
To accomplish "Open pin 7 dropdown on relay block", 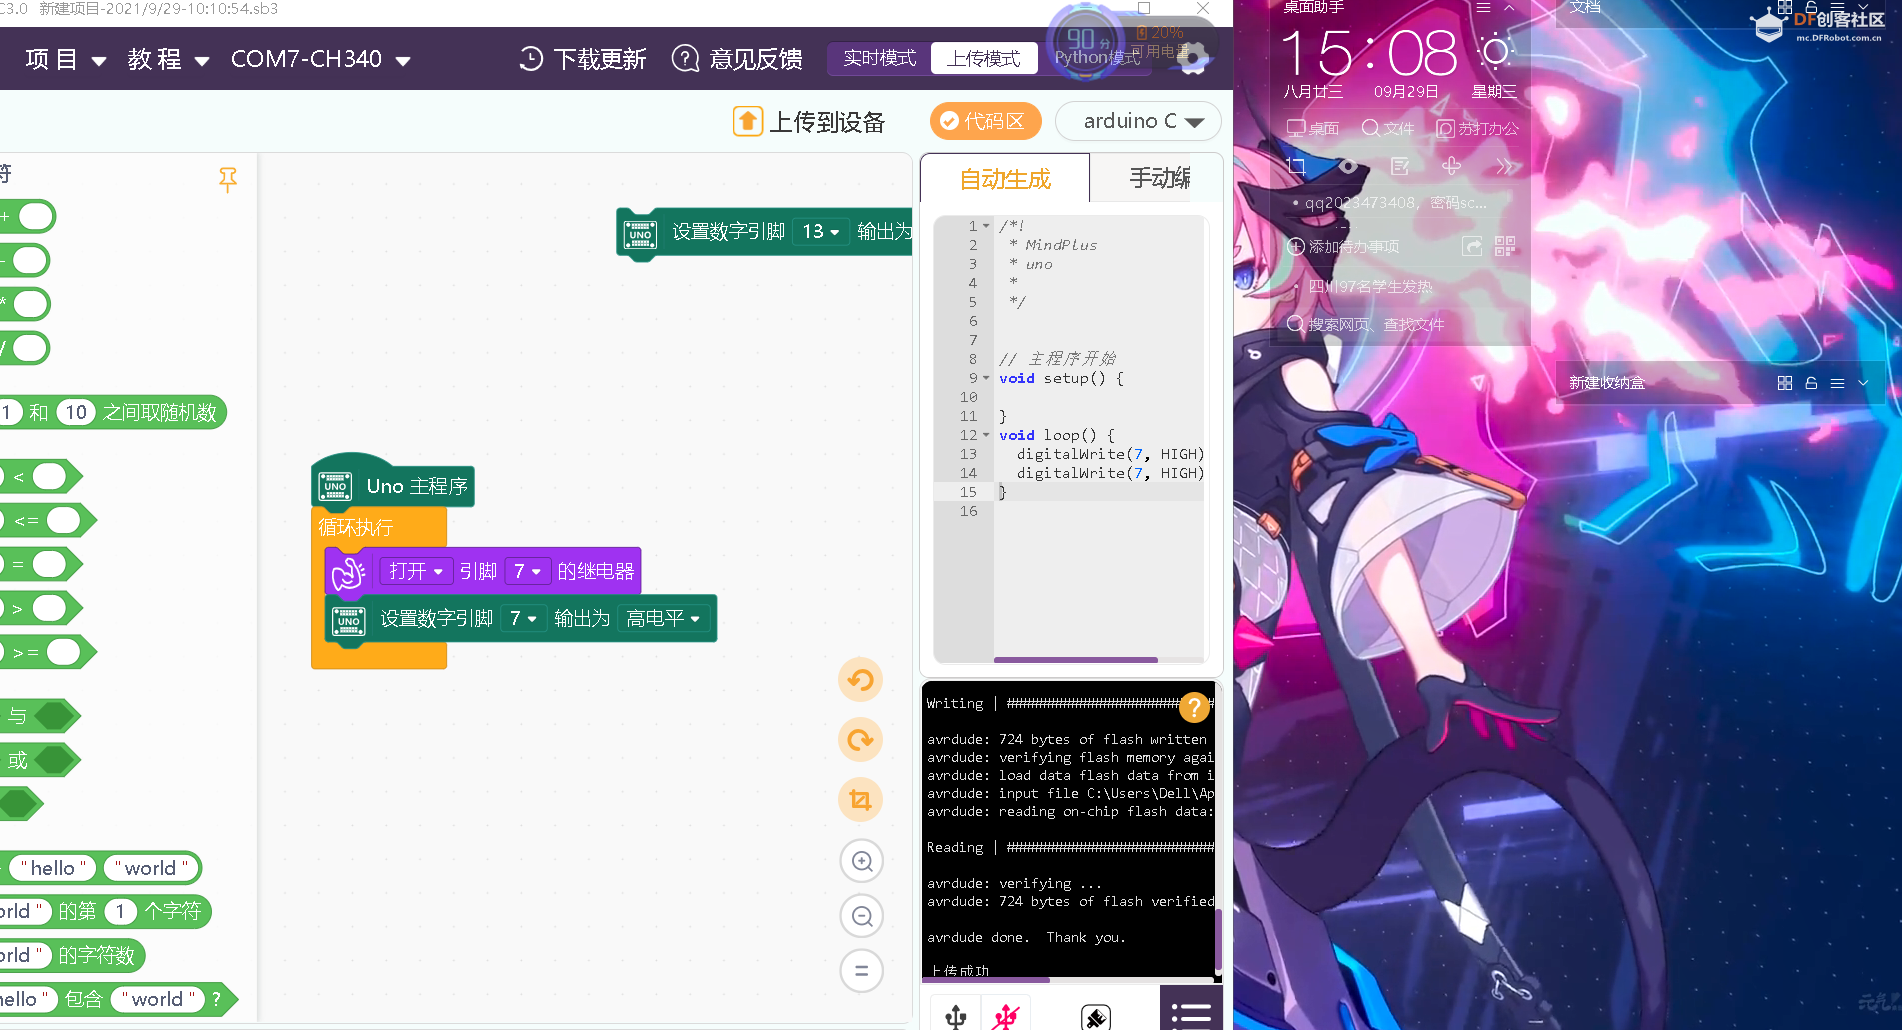I will click(527, 571).
